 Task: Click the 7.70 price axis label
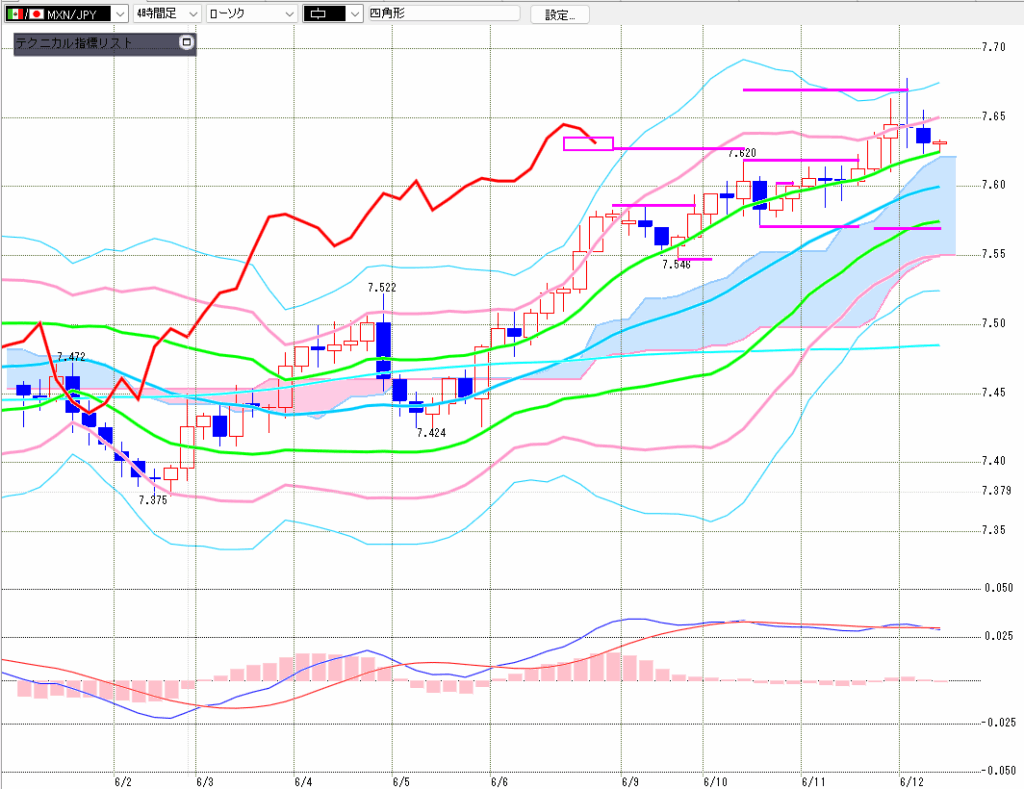994,47
